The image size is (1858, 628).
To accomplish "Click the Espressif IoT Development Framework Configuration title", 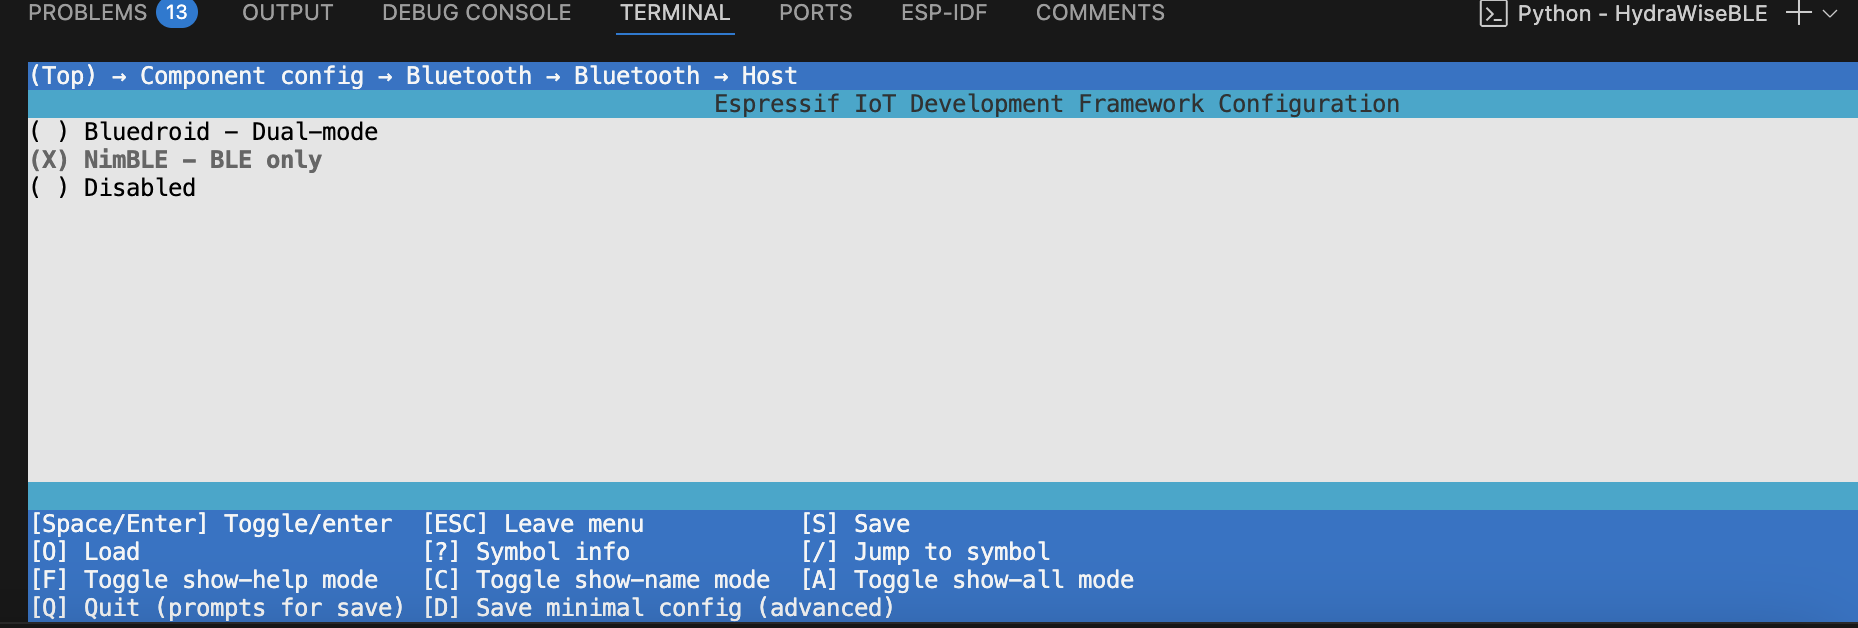I will (1055, 103).
